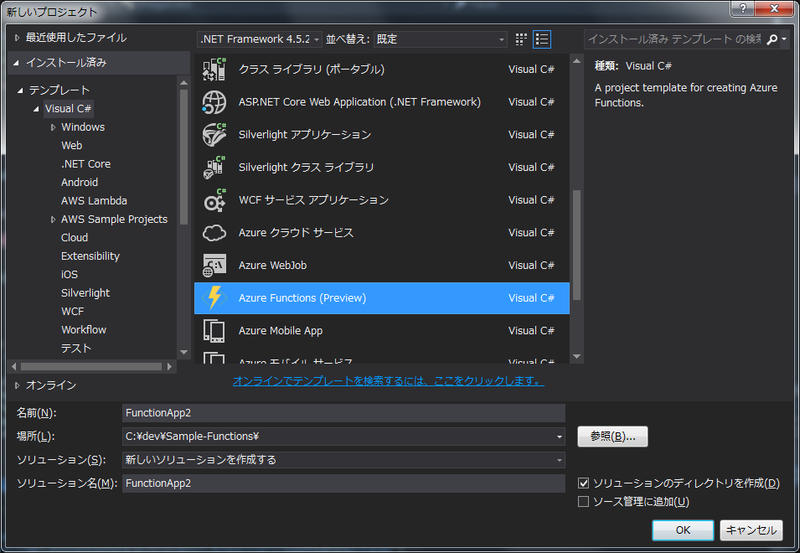Select Azure WebJob template name
The width and height of the screenshot is (800, 553).
click(272, 265)
